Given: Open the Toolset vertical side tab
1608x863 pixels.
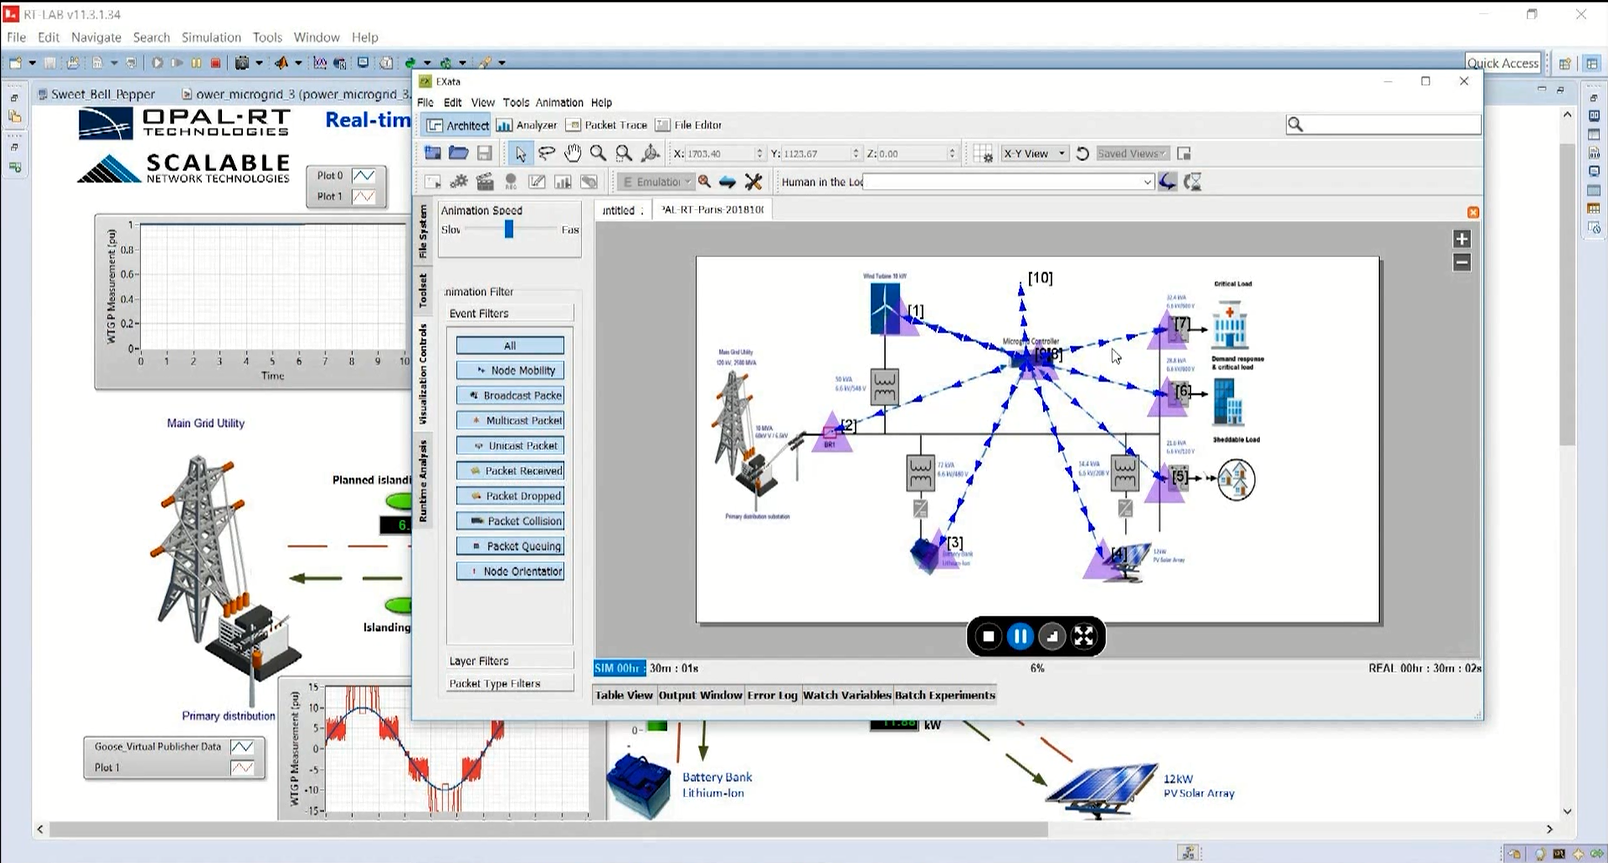Looking at the screenshot, I should (423, 289).
